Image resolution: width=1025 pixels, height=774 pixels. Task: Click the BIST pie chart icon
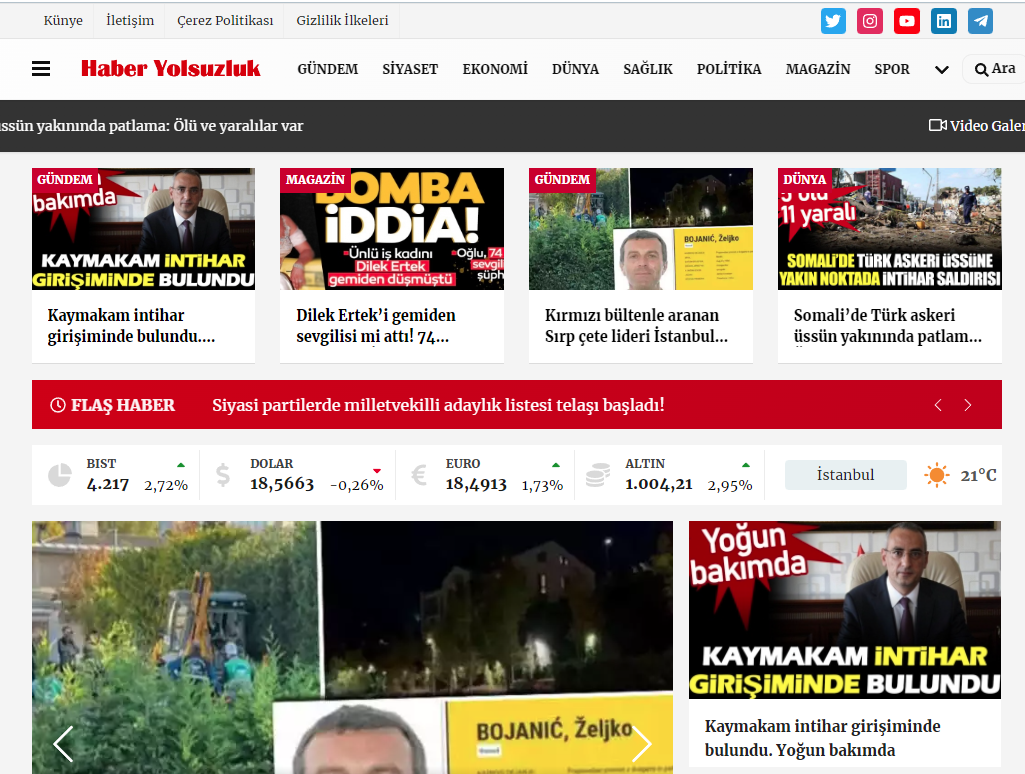coord(60,475)
